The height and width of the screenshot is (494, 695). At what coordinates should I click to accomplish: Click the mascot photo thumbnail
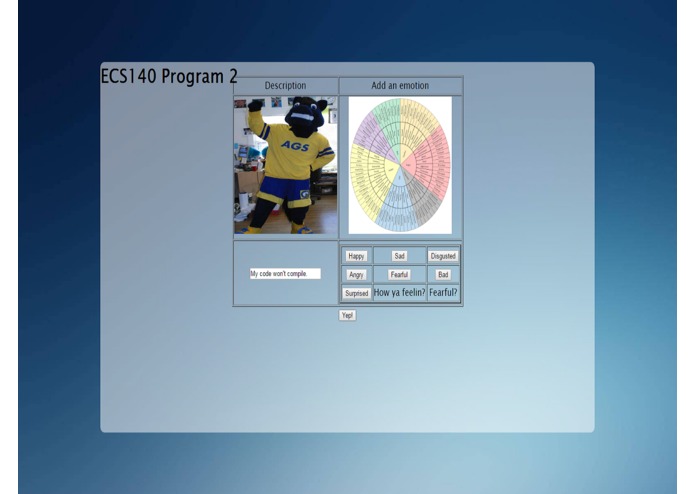[286, 165]
